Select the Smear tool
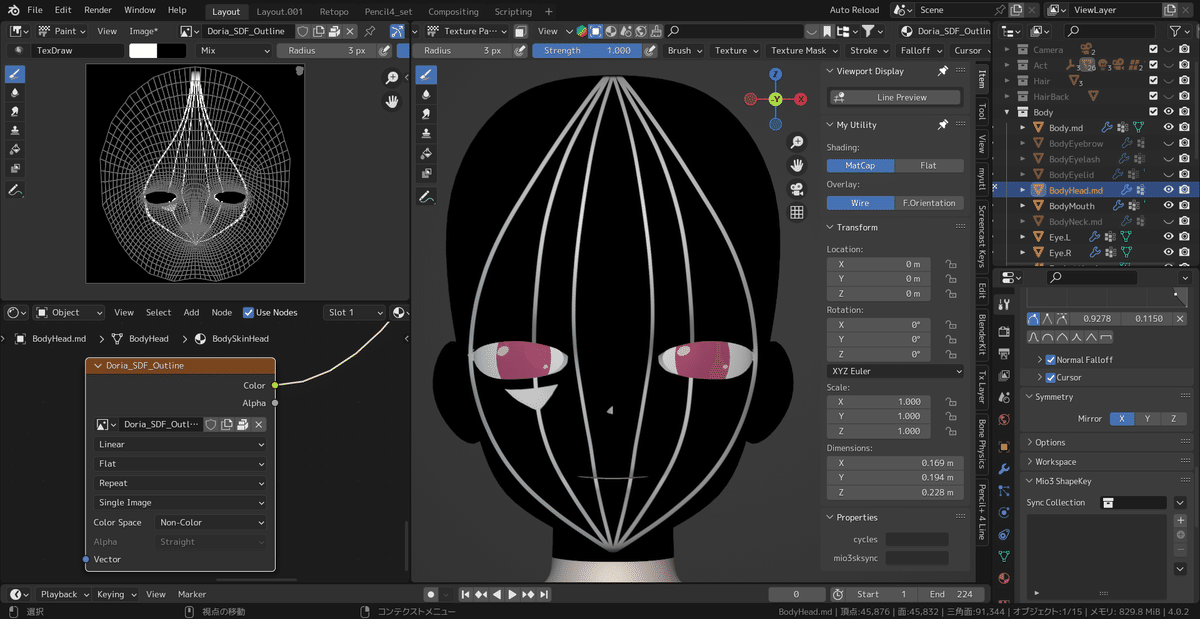Screen dimensions: 1200x619 click(13, 111)
